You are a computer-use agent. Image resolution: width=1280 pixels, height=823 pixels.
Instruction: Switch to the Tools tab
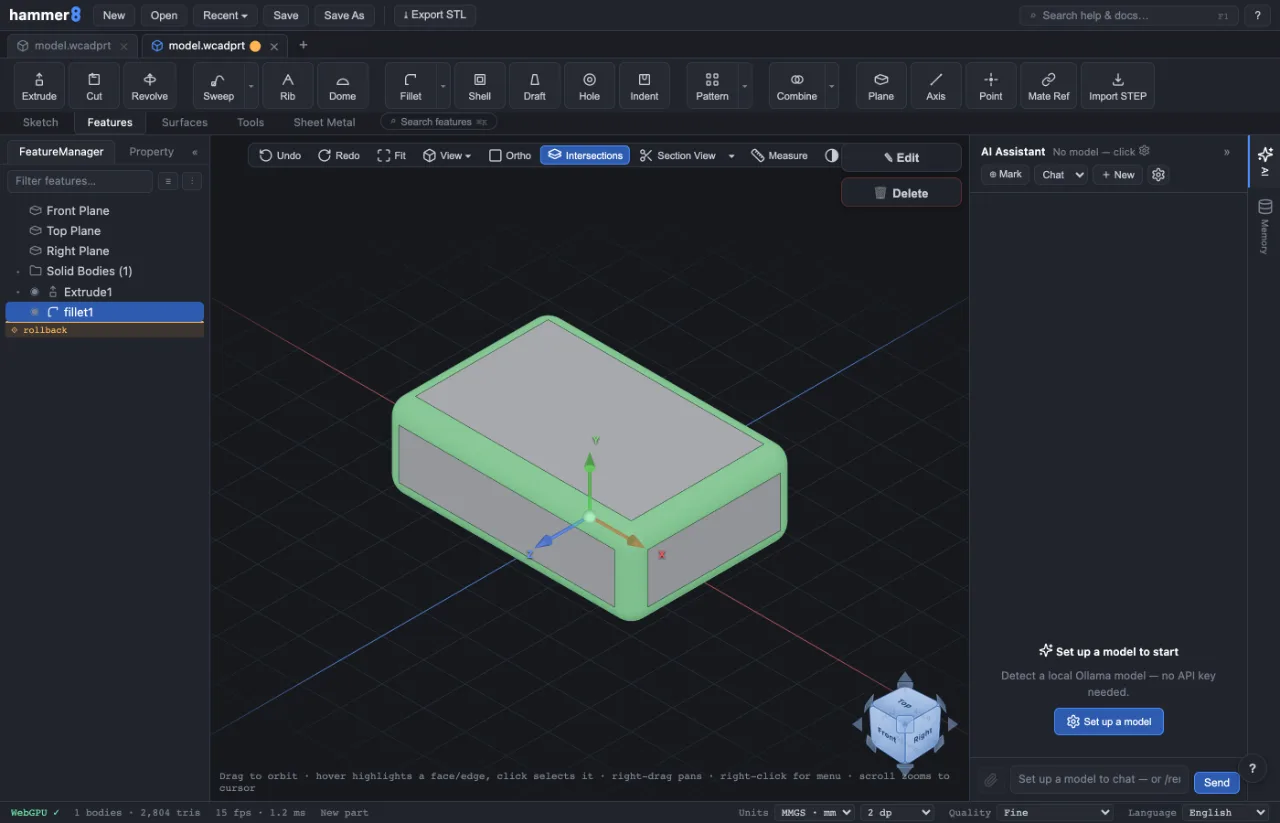click(251, 122)
